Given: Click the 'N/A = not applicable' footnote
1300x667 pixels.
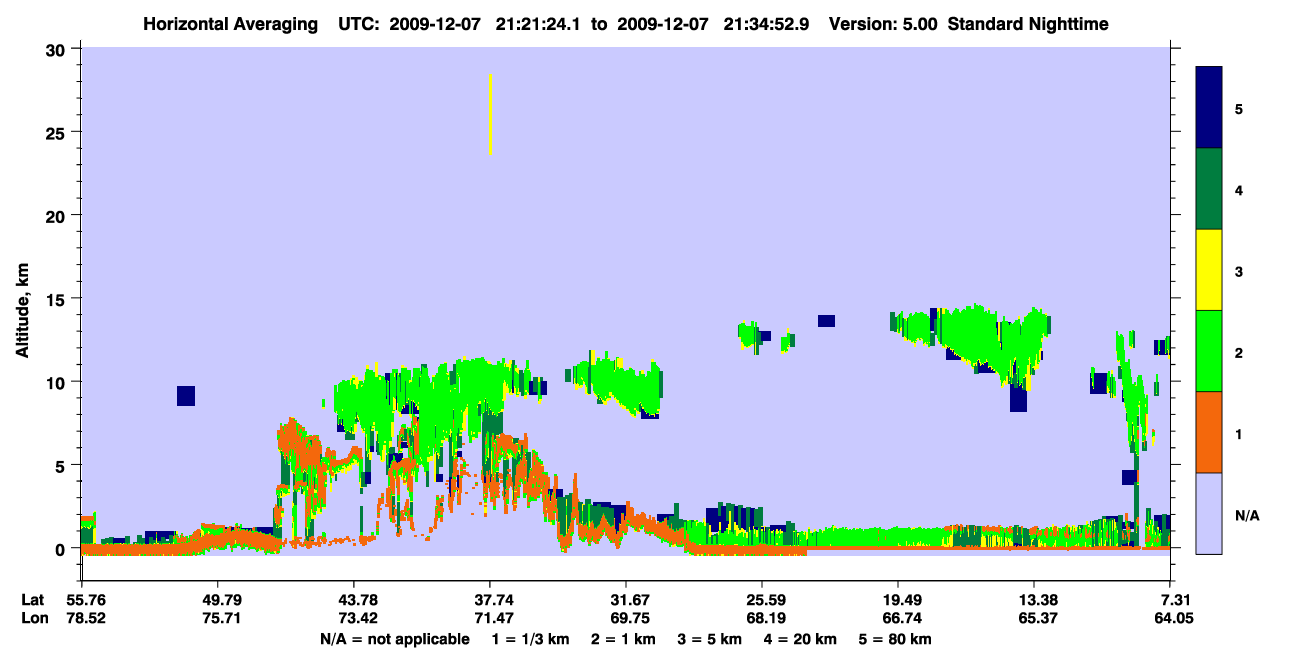Looking at the screenshot, I should (x=395, y=639).
